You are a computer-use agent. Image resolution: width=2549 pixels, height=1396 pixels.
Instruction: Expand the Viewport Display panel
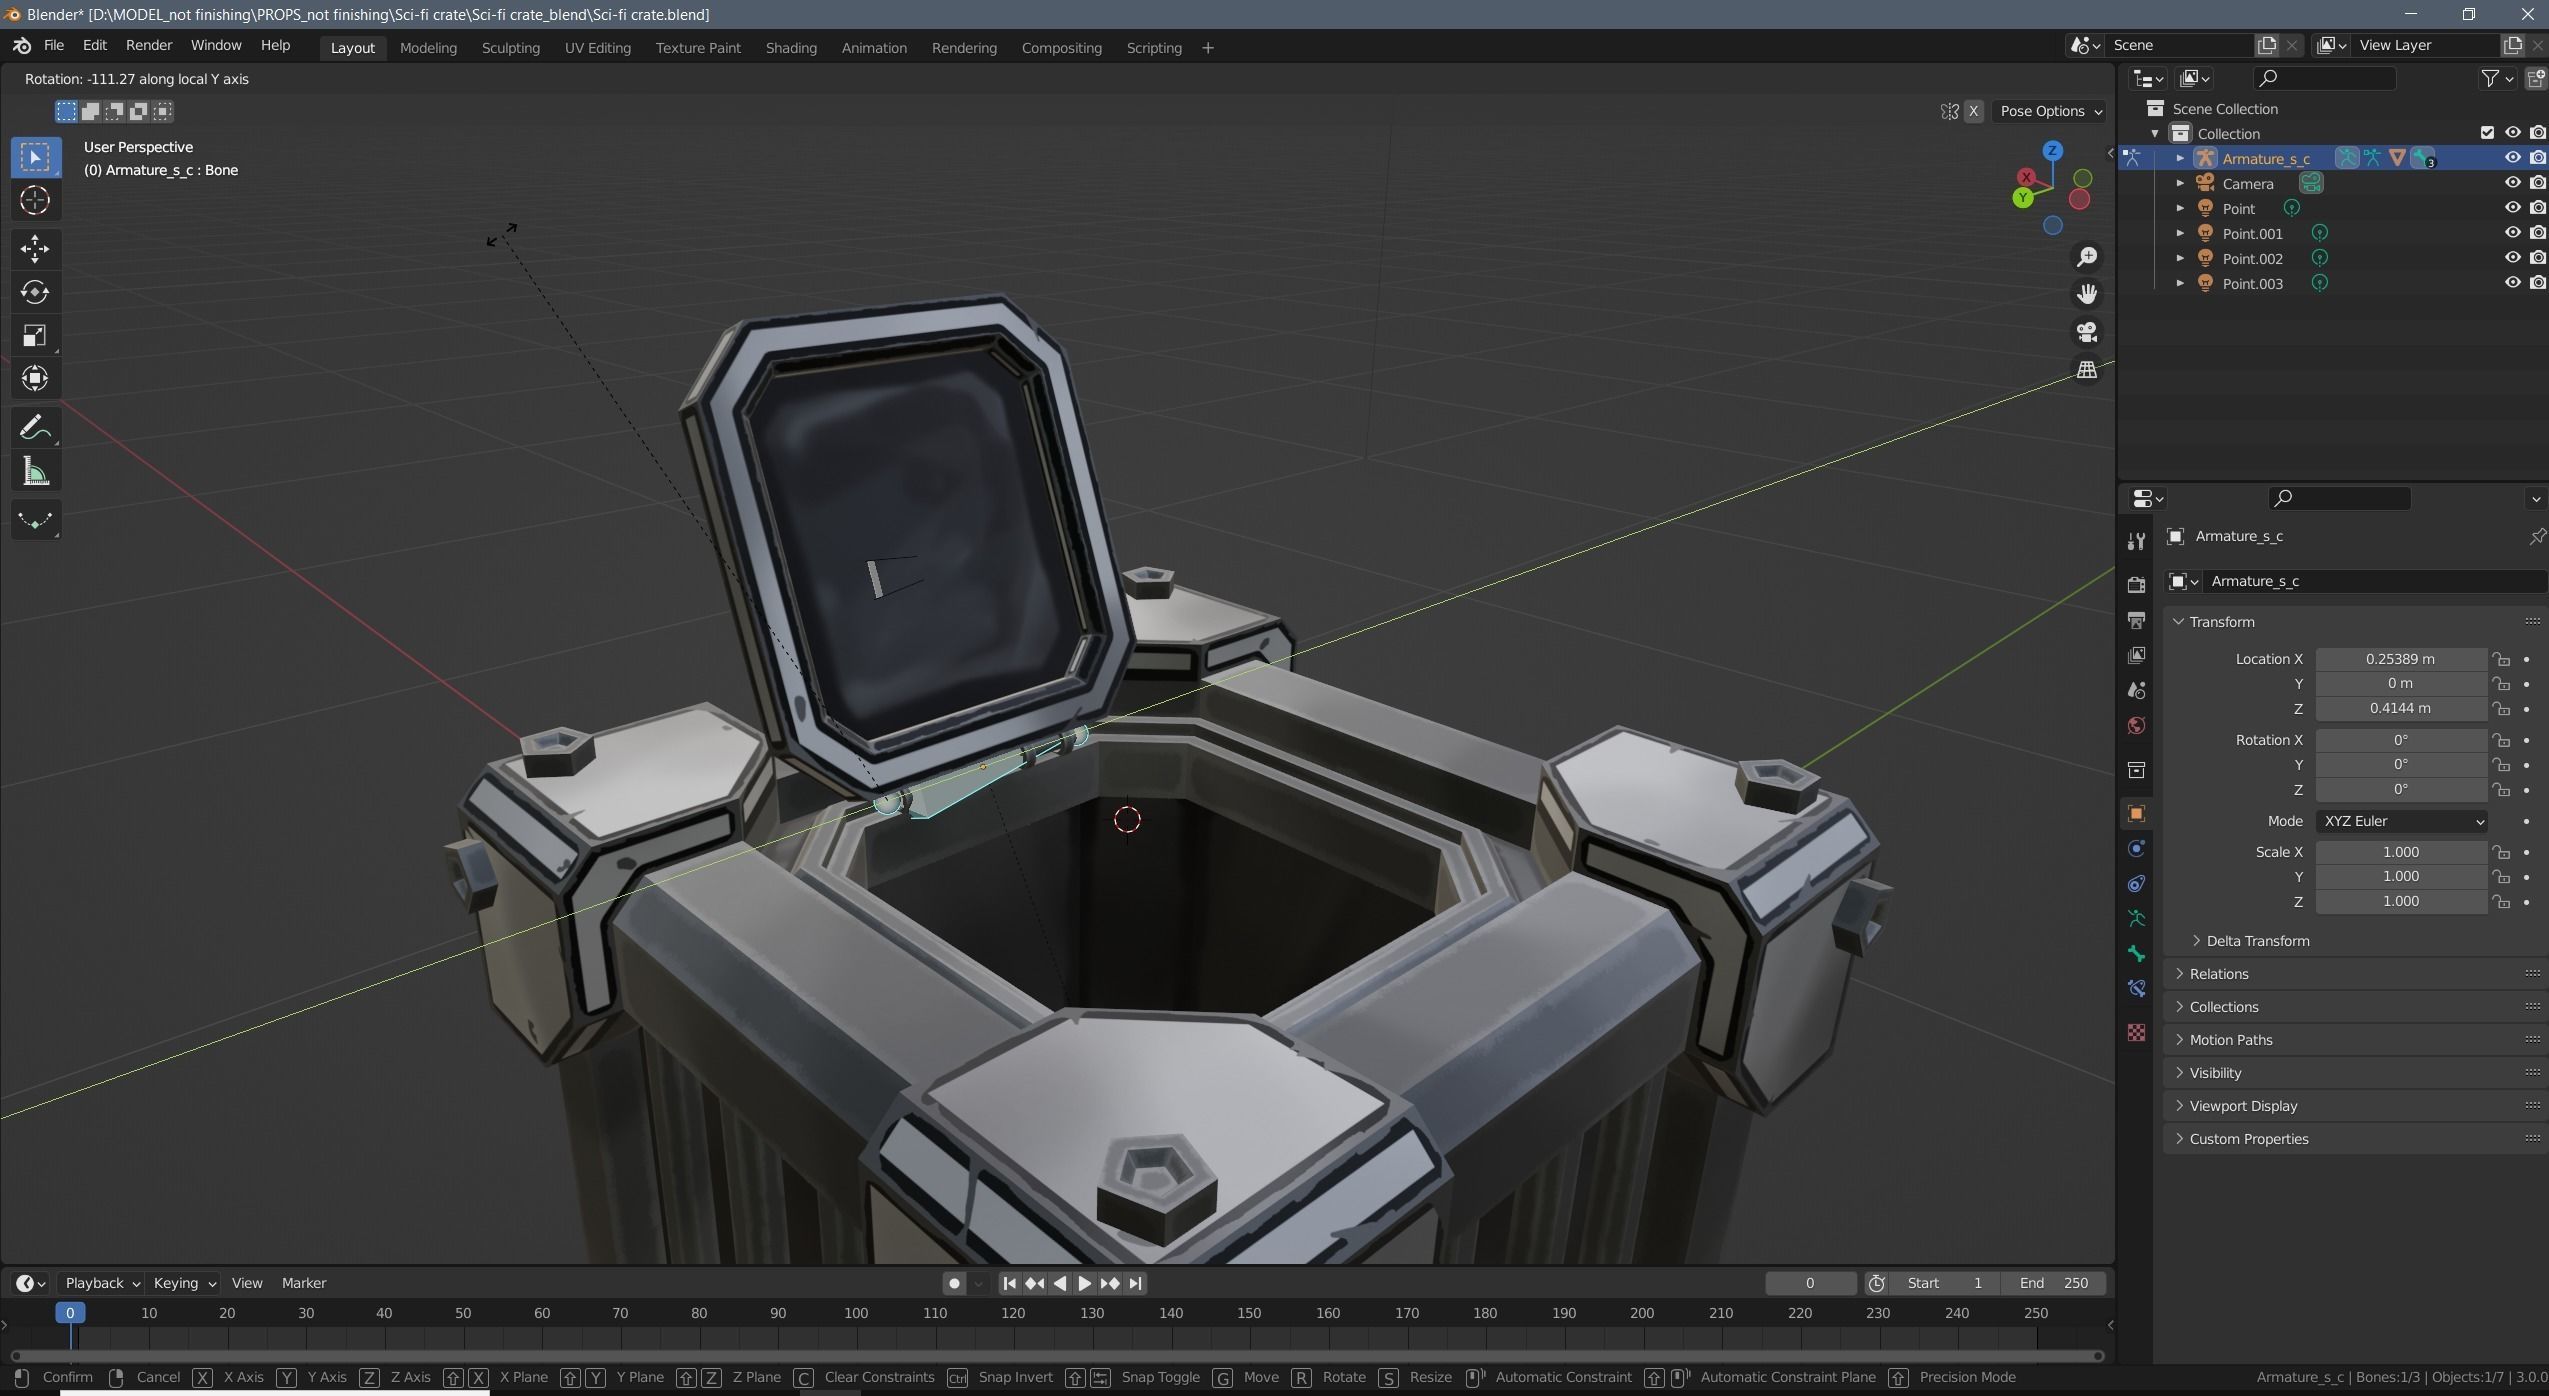pyautogui.click(x=2243, y=1106)
